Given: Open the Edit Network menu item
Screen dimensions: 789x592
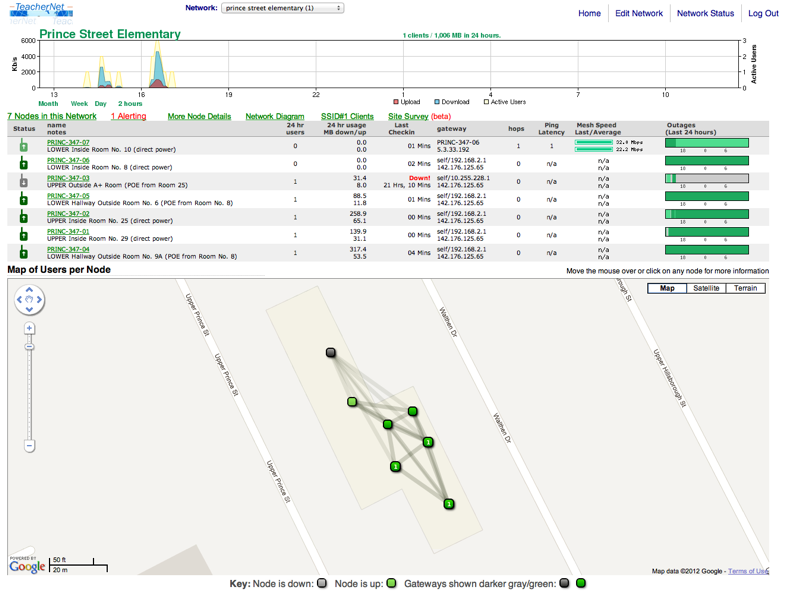Looking at the screenshot, I should 639,14.
